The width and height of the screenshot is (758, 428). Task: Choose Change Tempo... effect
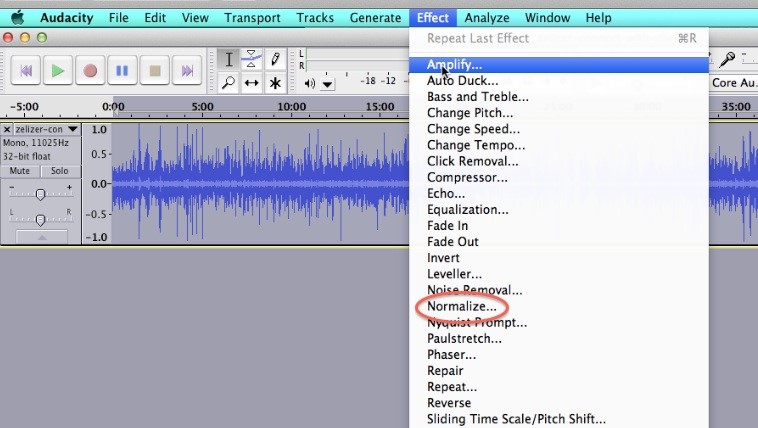click(x=559, y=145)
